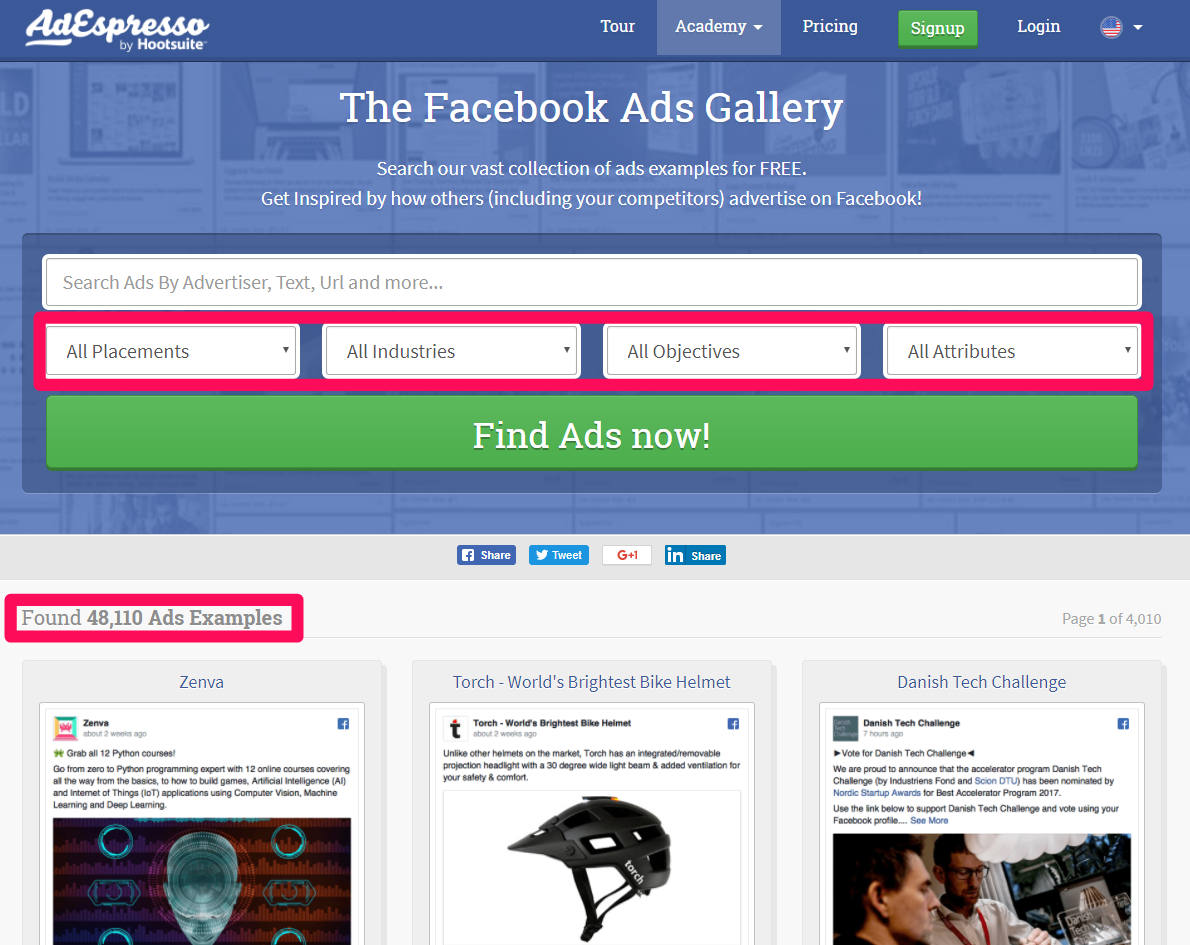Expand the All Objectives dropdown

coord(732,351)
